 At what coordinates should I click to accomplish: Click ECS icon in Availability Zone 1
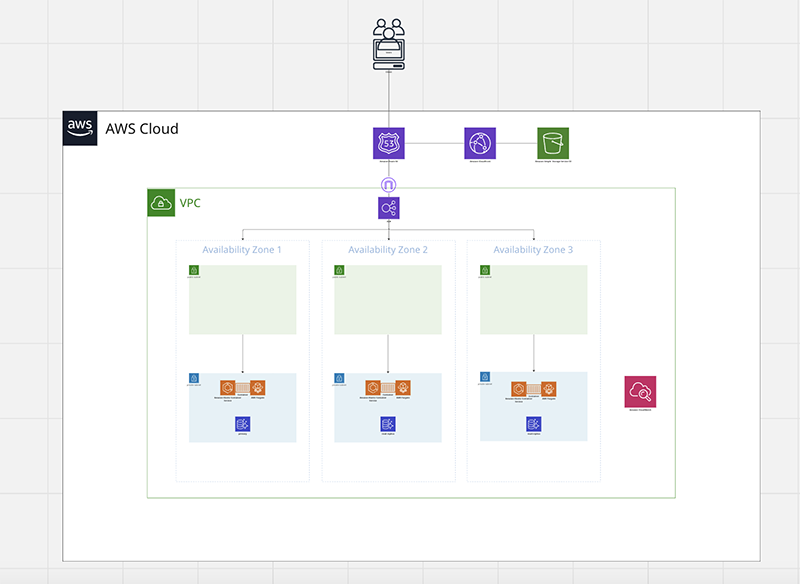pos(228,388)
